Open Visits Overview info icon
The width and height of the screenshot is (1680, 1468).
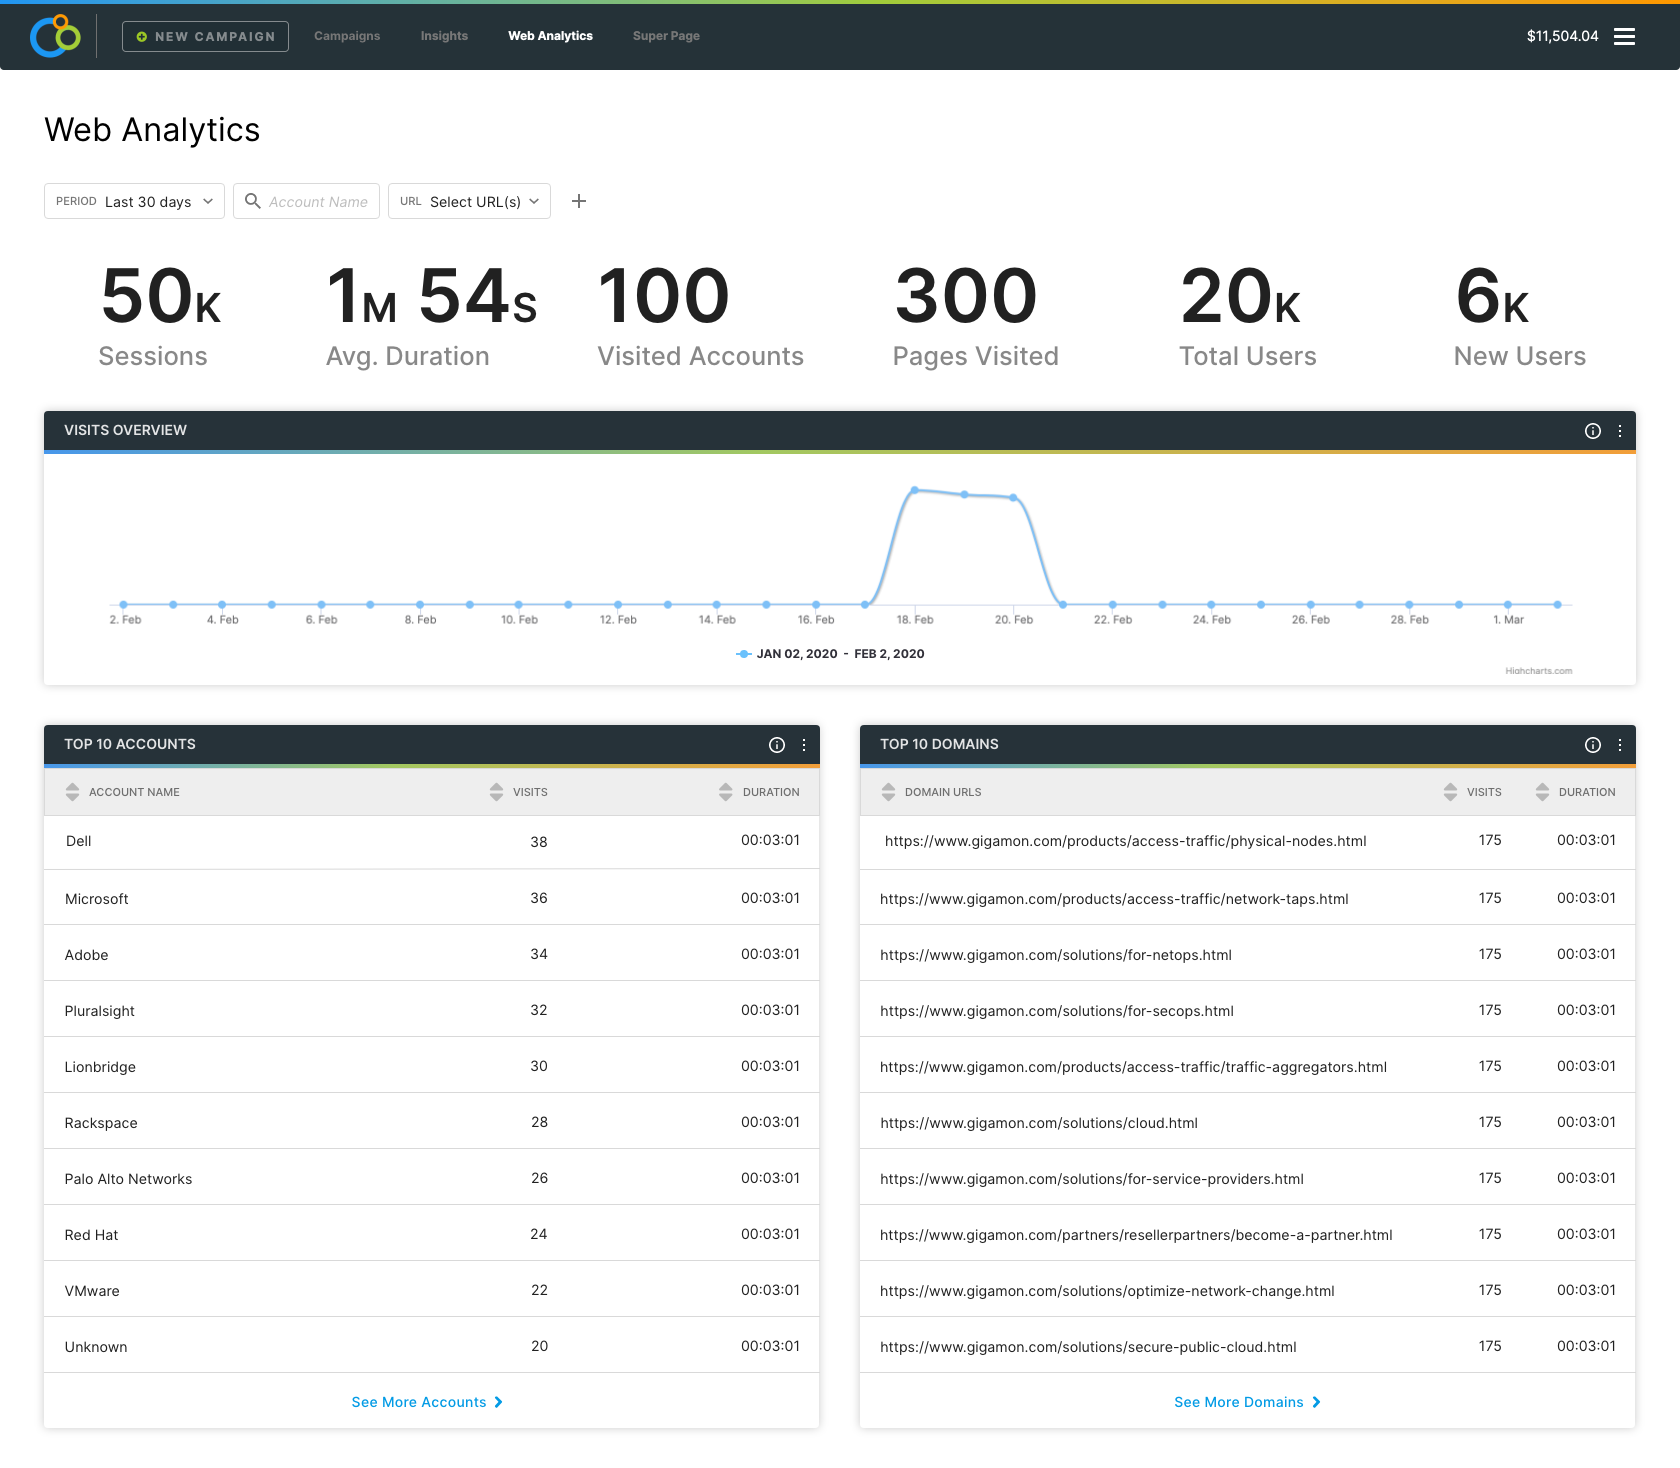pos(1593,431)
